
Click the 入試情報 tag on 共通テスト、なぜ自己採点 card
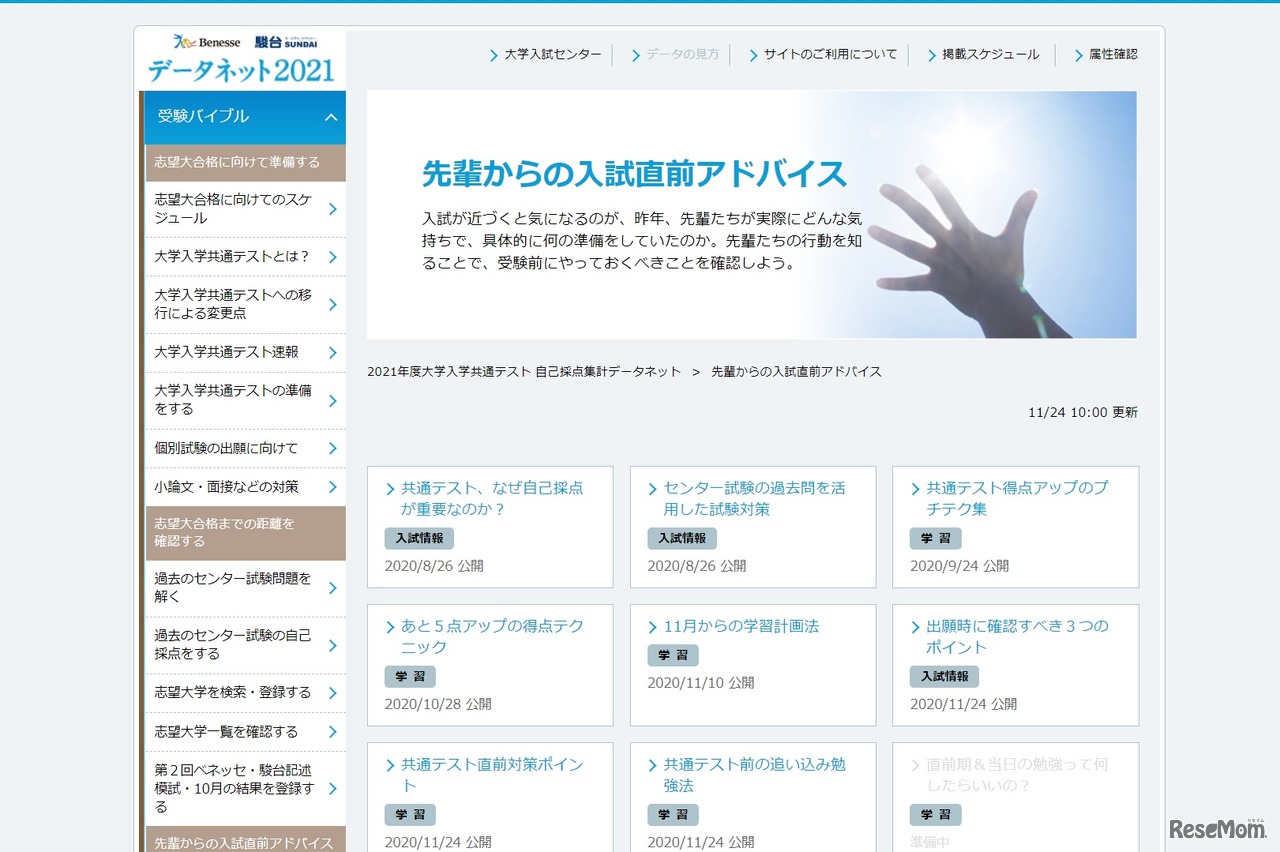tap(419, 538)
